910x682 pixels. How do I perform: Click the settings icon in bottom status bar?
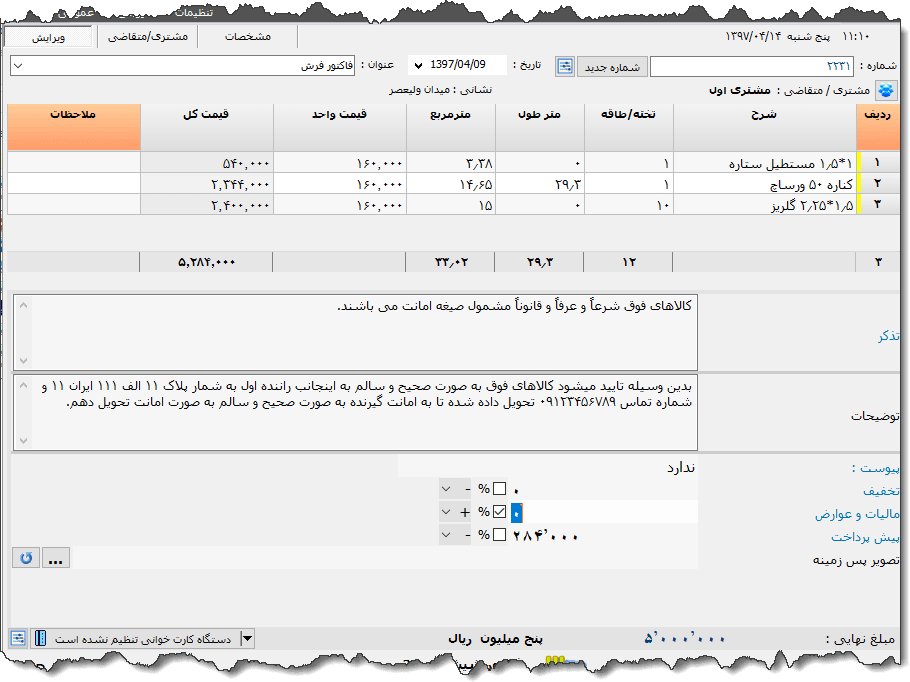tap(18, 638)
